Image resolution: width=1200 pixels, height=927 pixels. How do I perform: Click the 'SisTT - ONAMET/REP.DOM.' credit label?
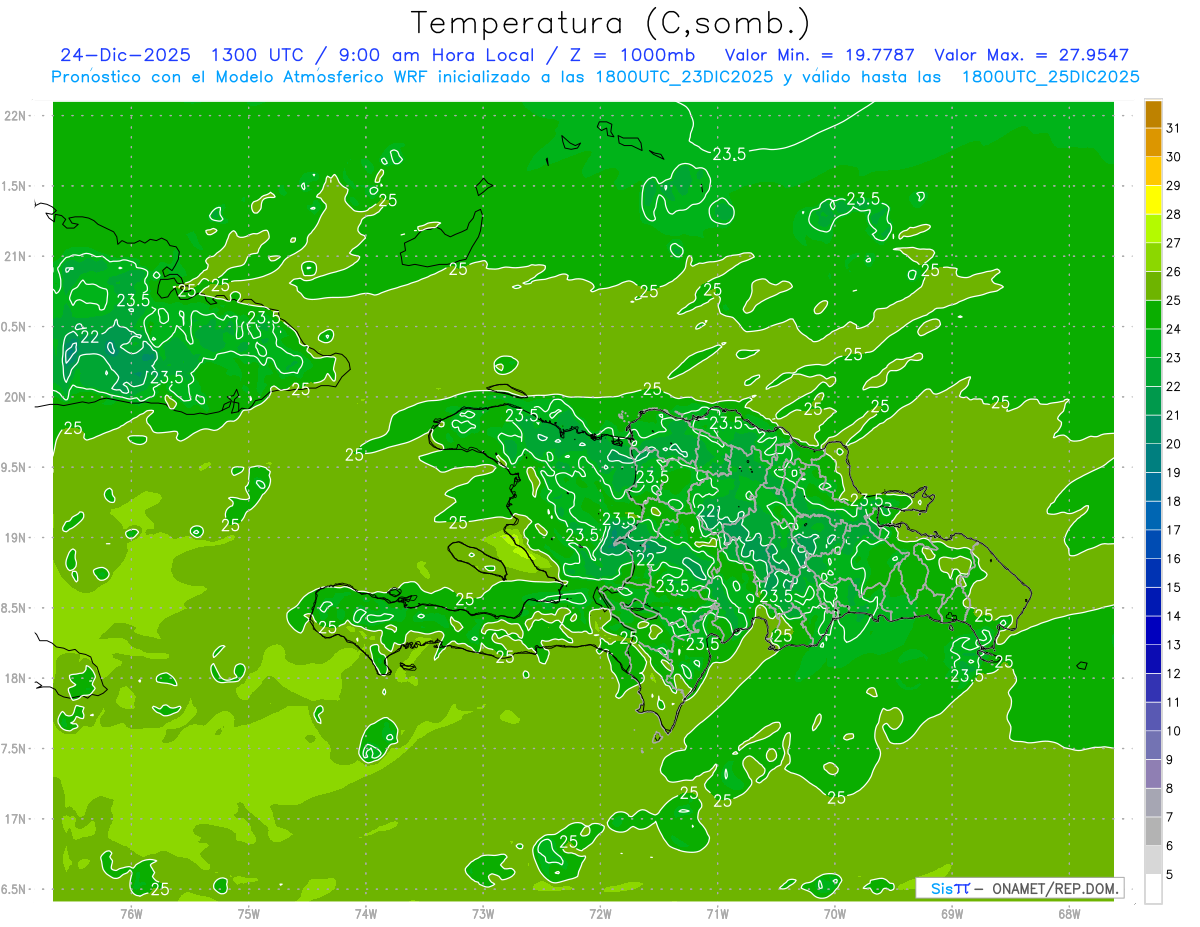(x=1020, y=888)
